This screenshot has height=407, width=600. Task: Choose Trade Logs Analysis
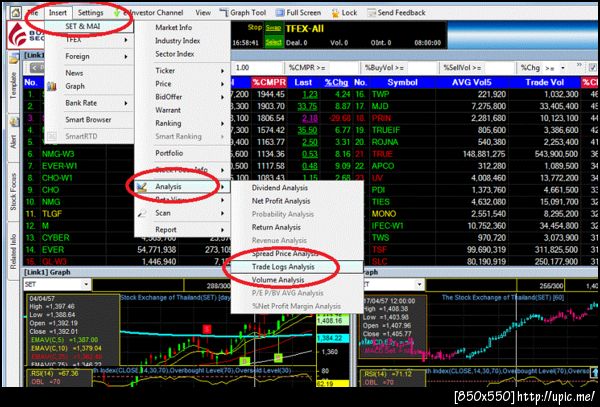[x=283, y=267]
